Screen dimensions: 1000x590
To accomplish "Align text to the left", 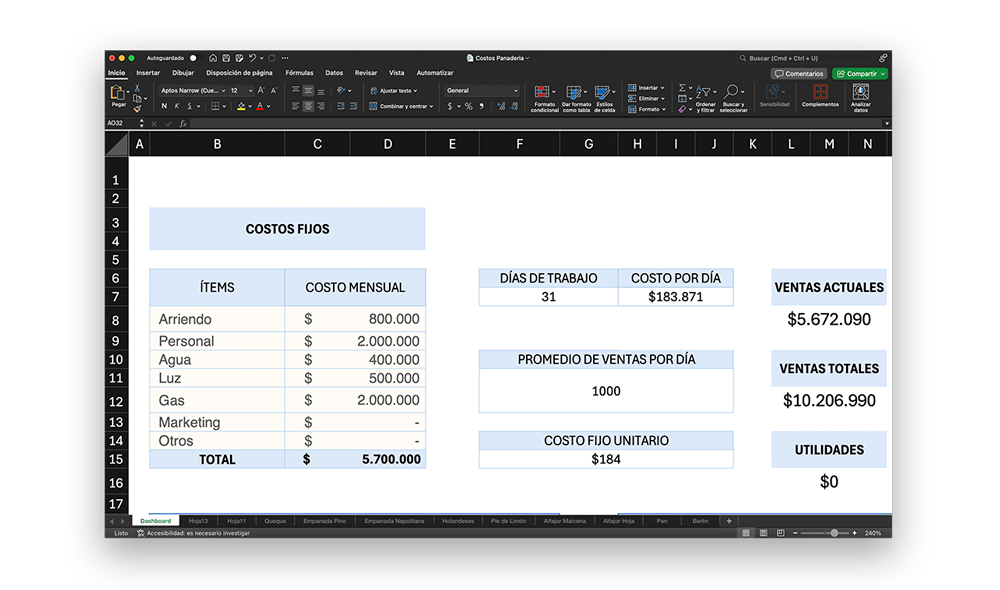I will [295, 107].
